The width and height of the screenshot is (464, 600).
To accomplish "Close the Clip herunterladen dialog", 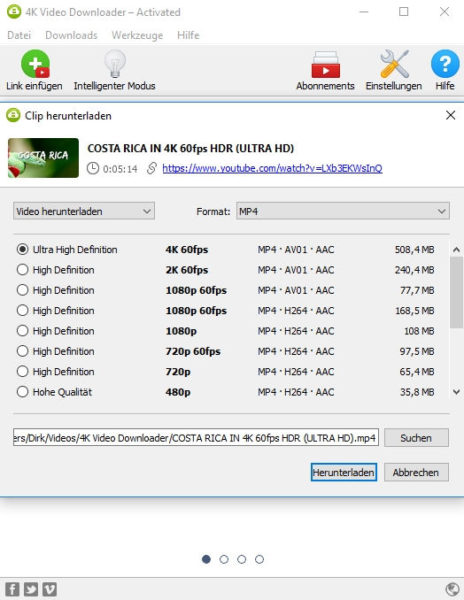I will [x=451, y=115].
